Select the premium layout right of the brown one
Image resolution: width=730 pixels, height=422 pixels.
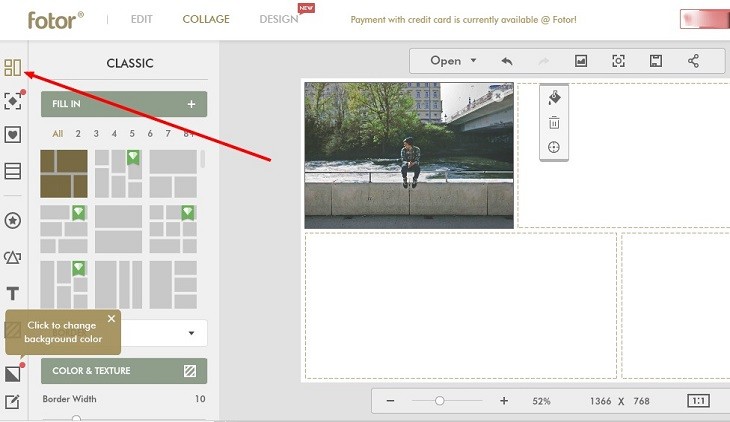118,173
